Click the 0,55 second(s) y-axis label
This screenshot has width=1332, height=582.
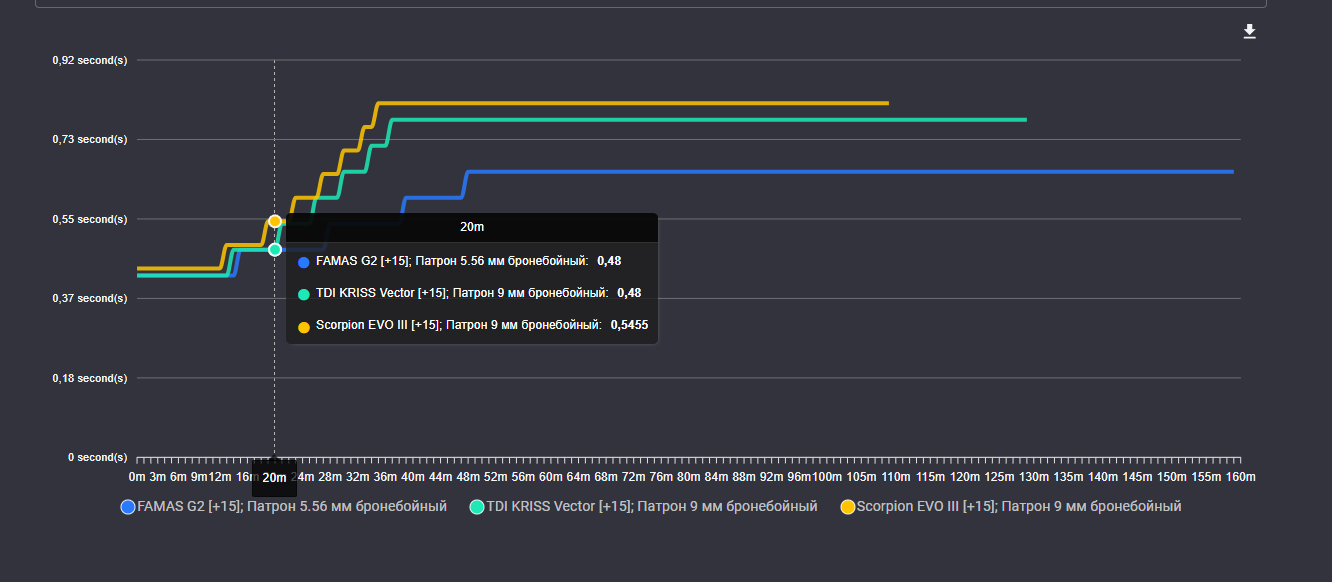(x=90, y=219)
